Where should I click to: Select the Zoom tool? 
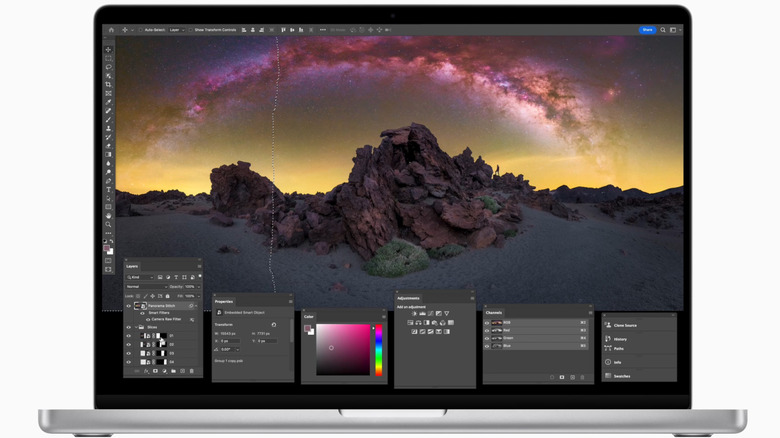tap(108, 225)
